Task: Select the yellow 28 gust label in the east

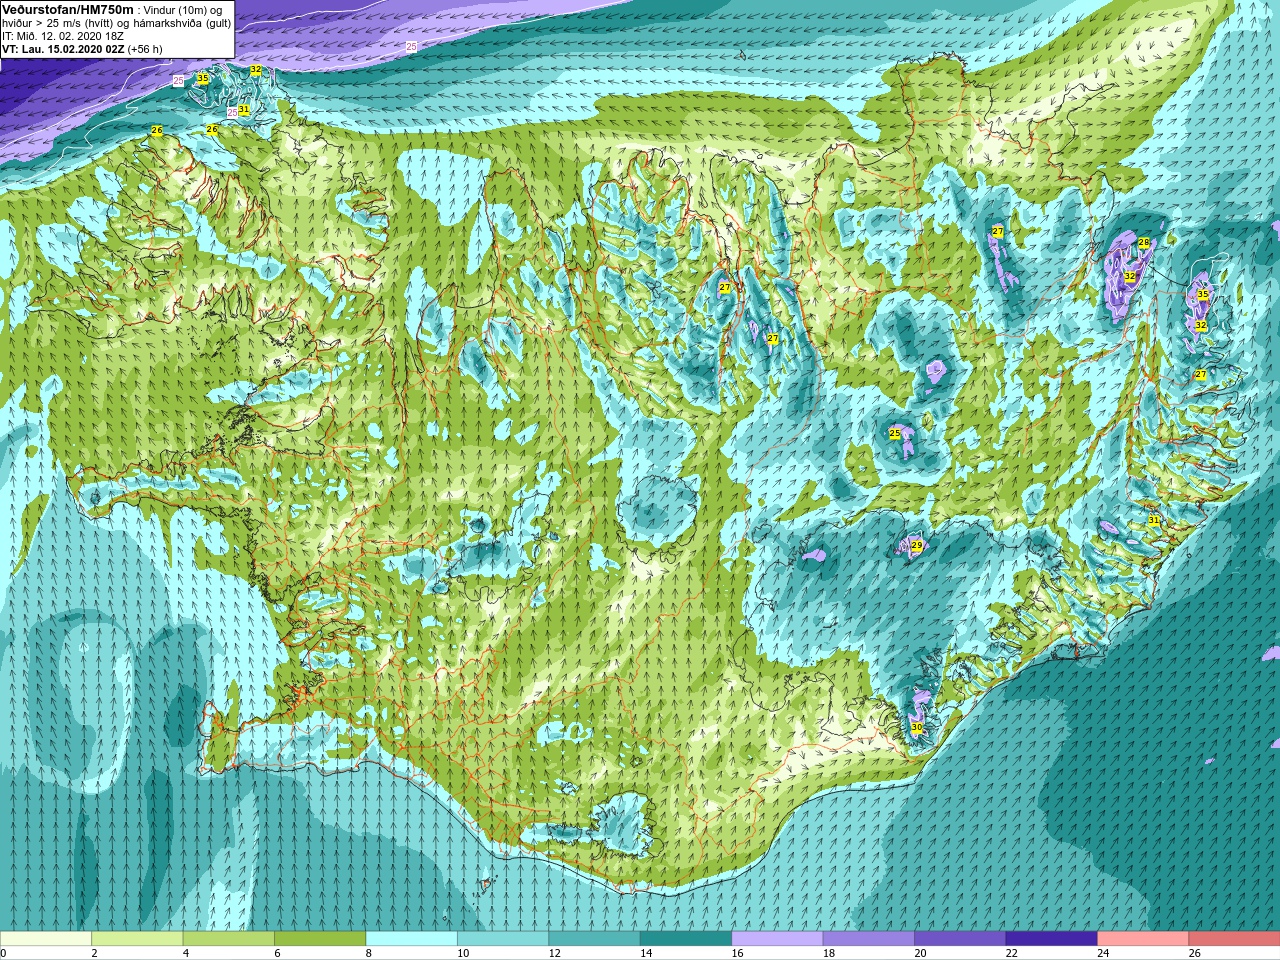Action: coord(1144,243)
